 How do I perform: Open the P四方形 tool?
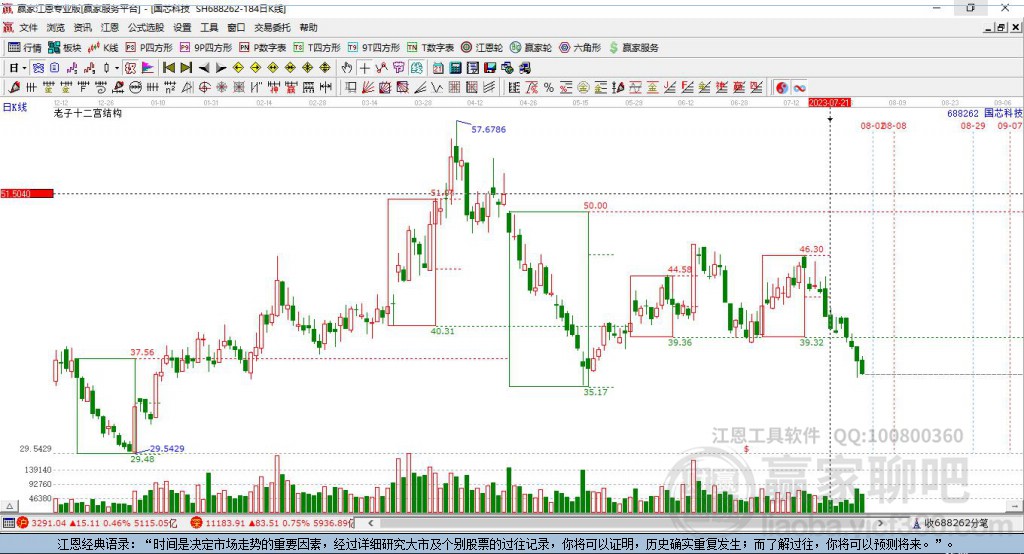(x=149, y=48)
